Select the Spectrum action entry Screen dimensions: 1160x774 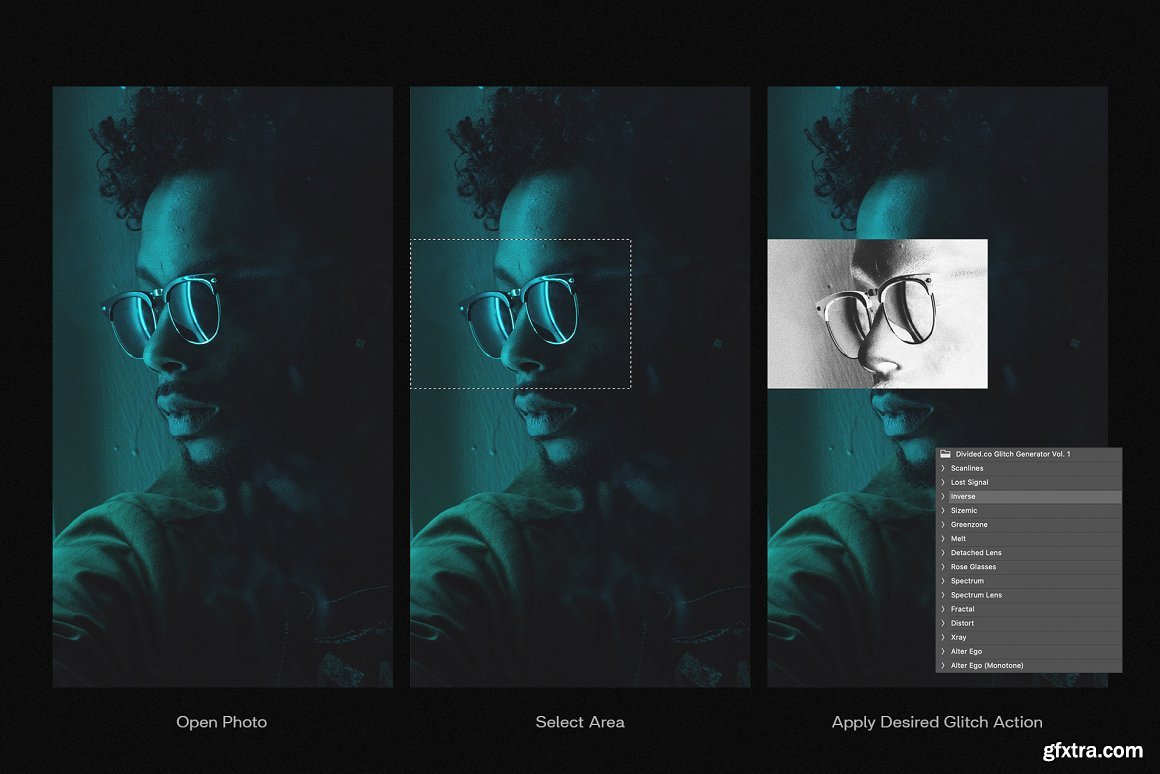point(967,581)
